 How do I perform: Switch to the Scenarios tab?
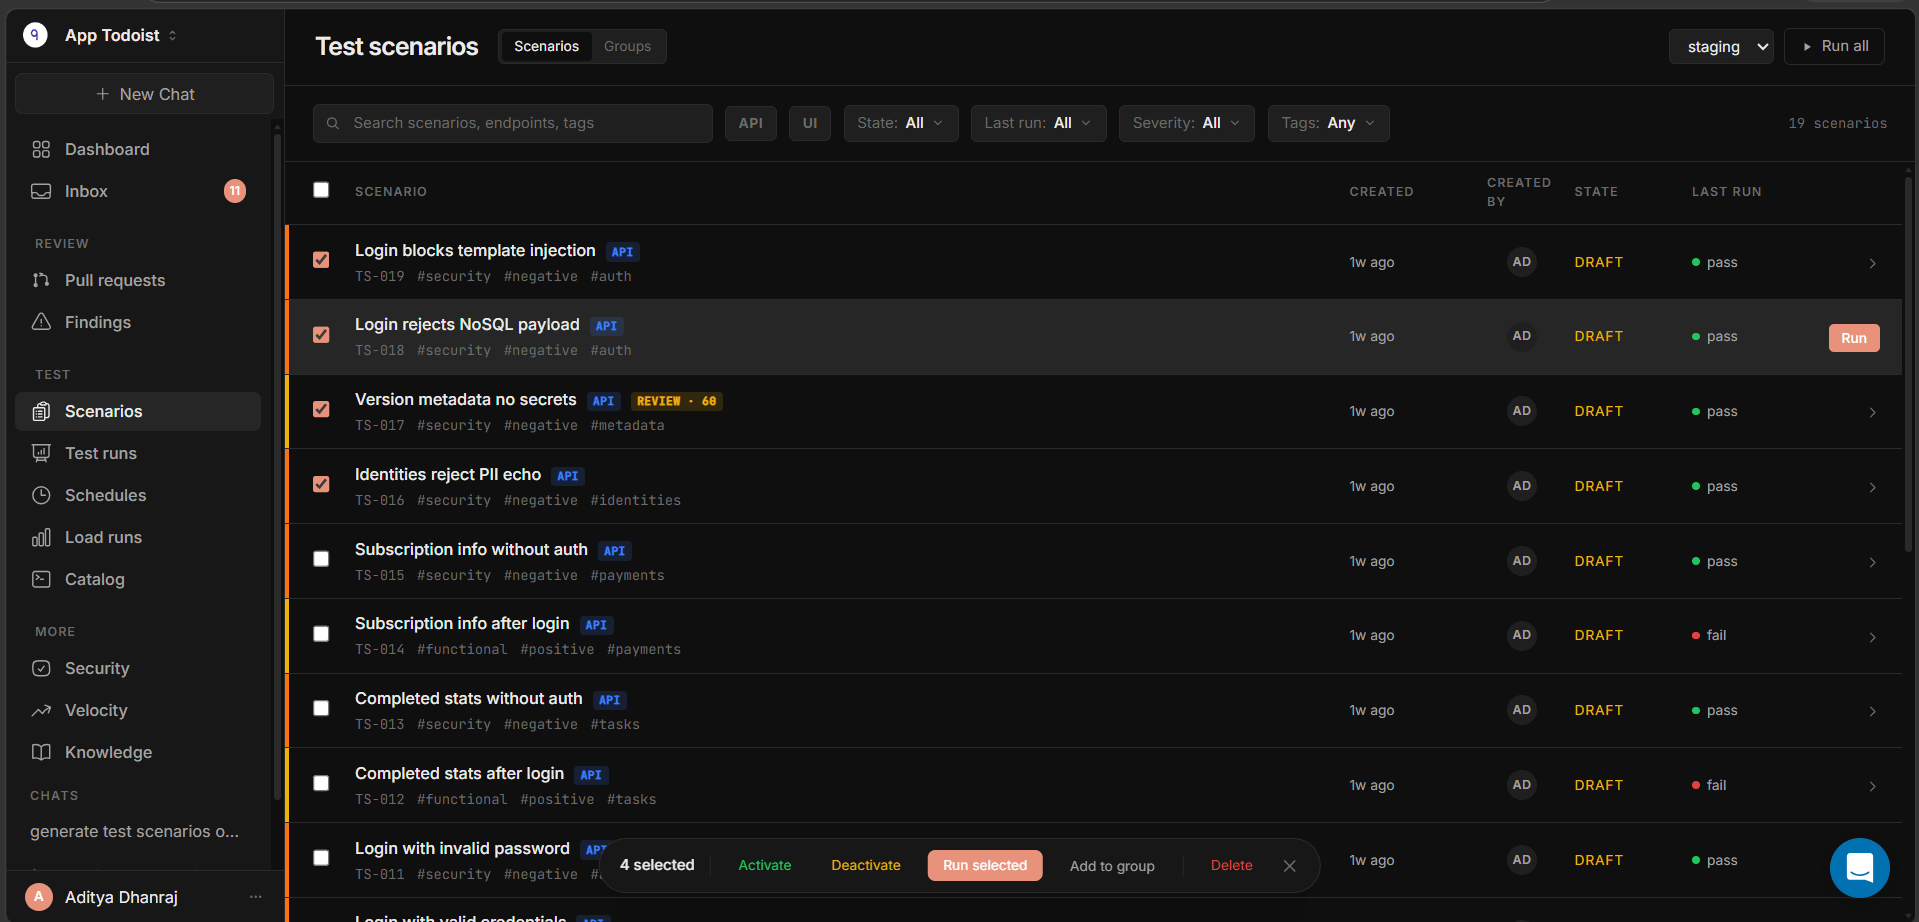click(x=546, y=47)
